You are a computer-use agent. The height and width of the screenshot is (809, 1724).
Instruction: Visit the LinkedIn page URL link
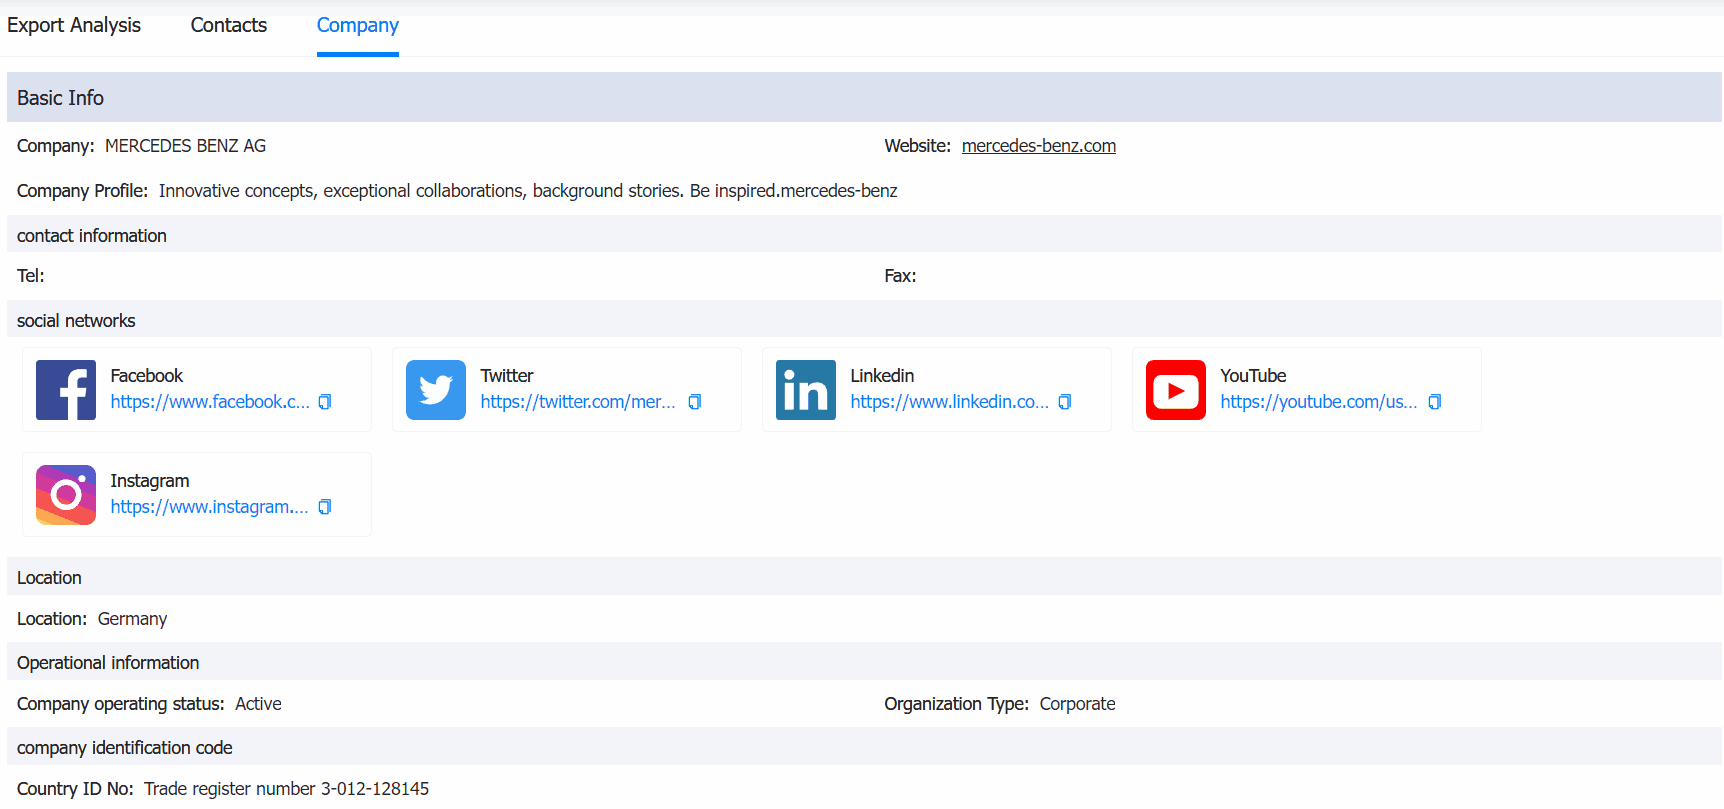pos(949,402)
